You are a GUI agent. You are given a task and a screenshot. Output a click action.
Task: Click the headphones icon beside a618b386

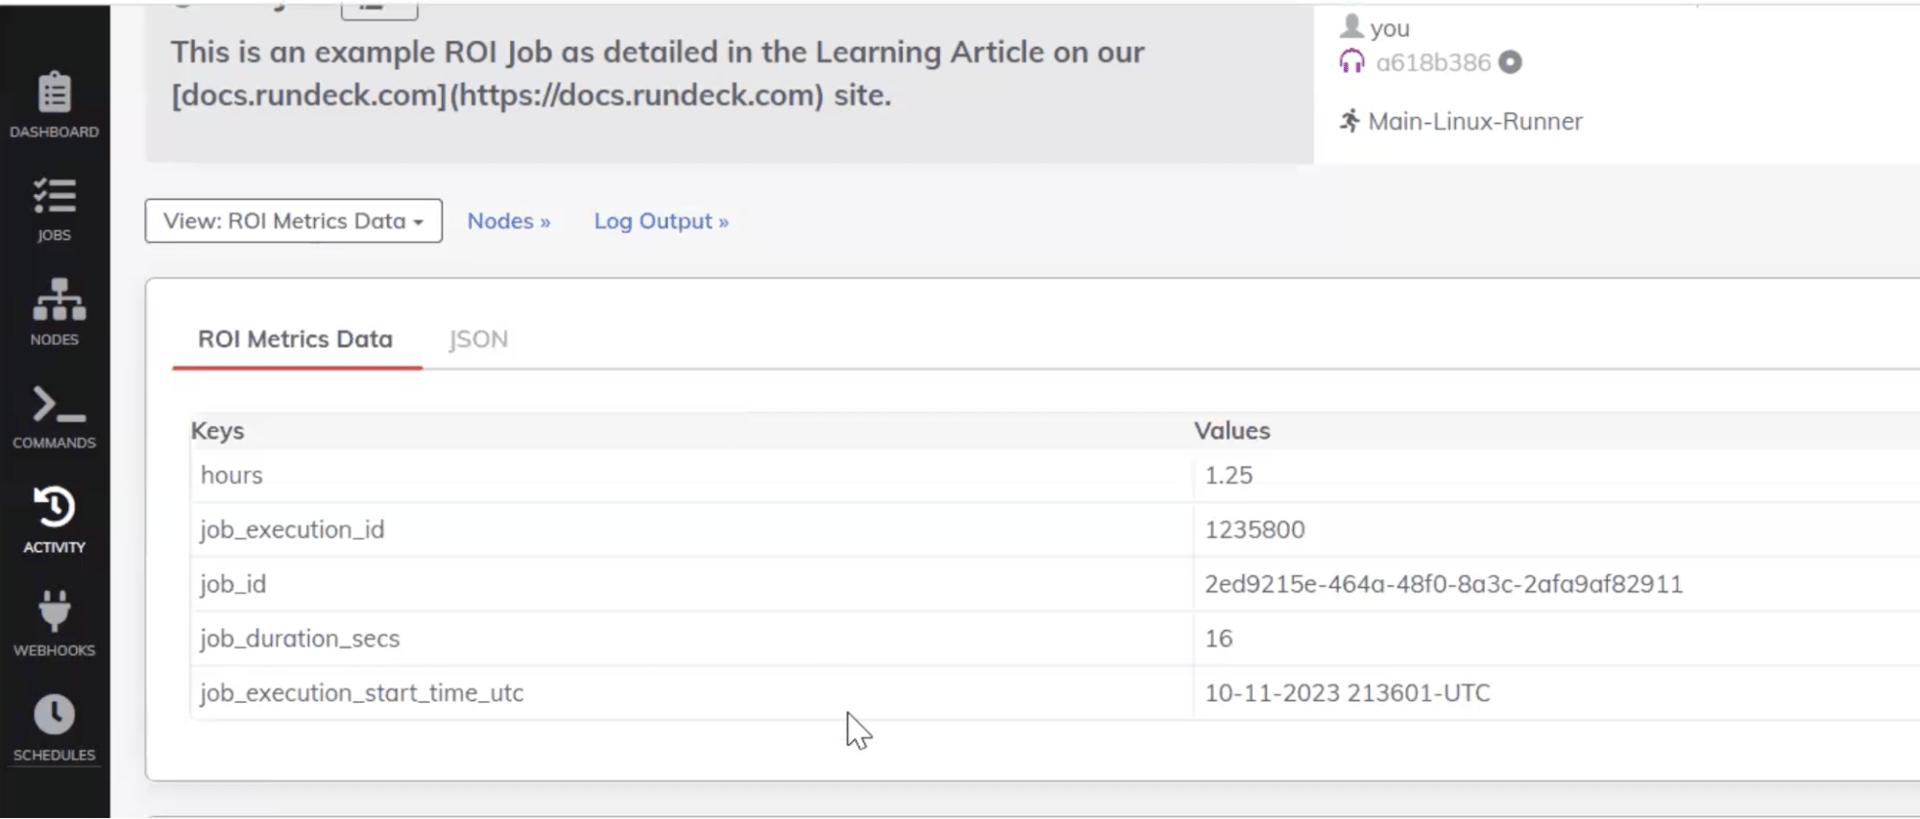point(1351,62)
